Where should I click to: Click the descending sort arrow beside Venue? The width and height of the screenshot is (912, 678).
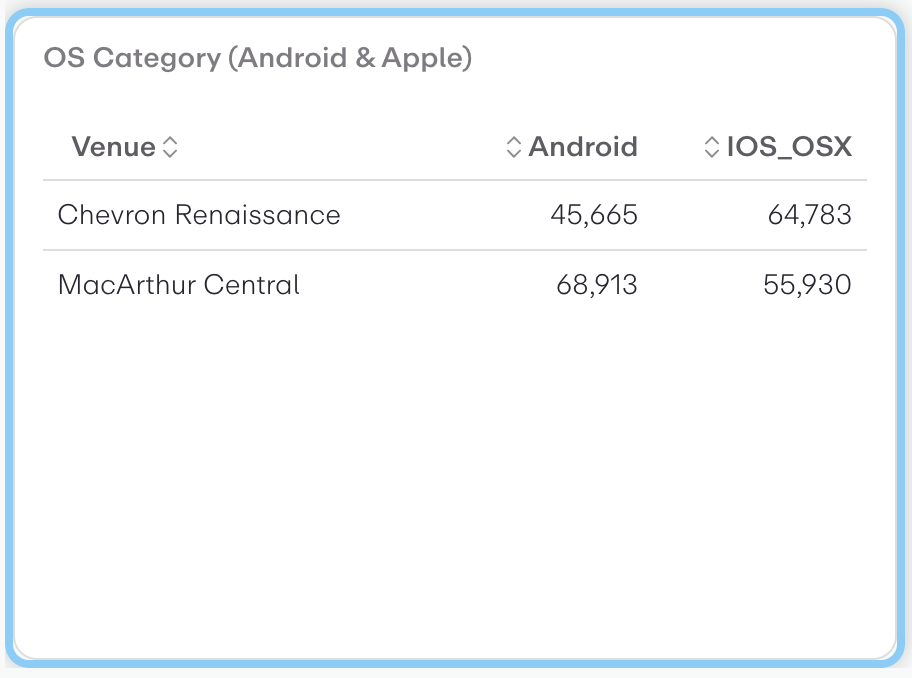pyautogui.click(x=171, y=152)
